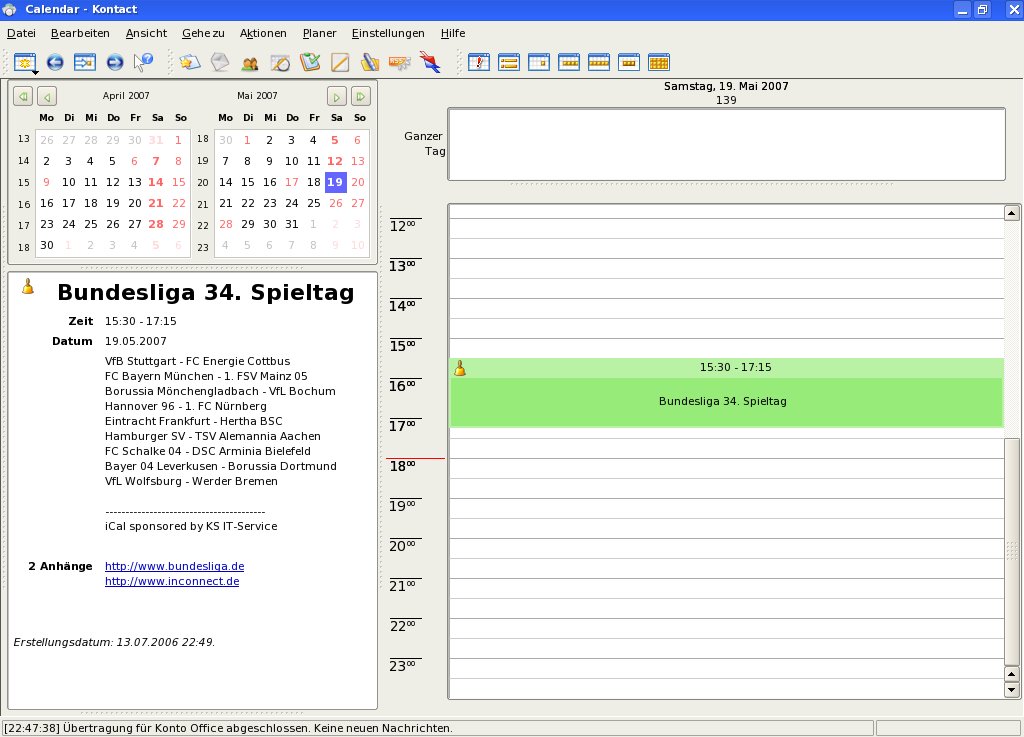
Task: Open the Hilfe menu
Action: 453,33
